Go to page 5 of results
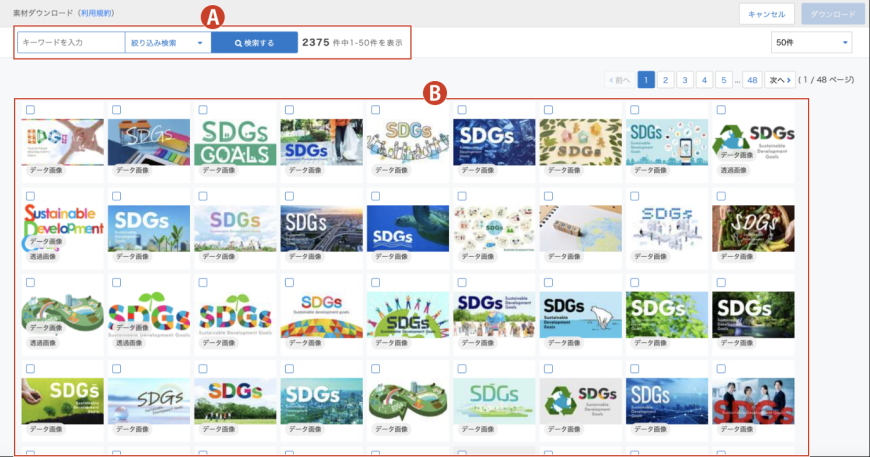This screenshot has width=870, height=457. pos(723,80)
